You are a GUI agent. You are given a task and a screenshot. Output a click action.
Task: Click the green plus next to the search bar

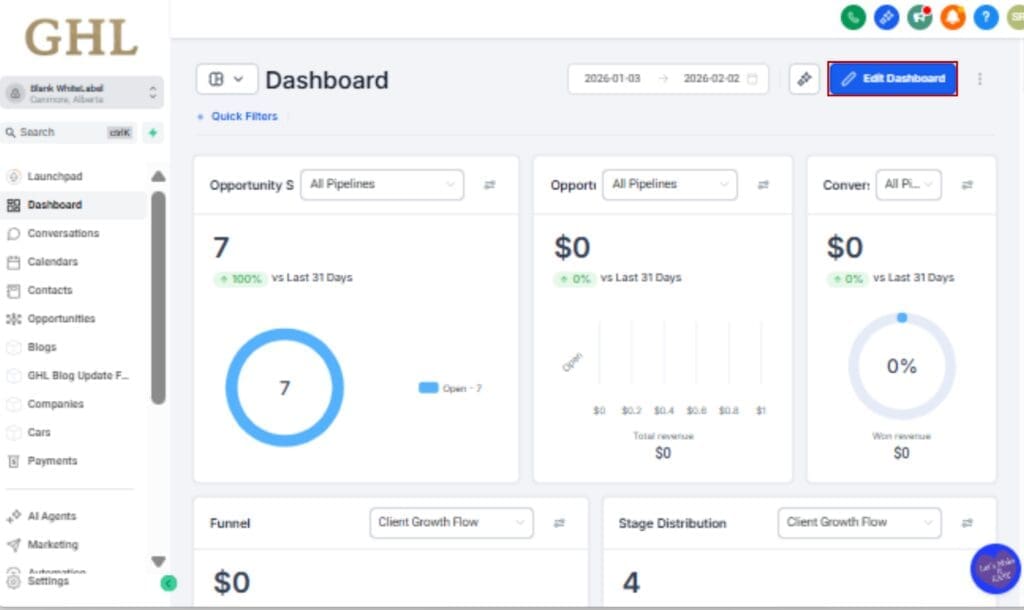click(152, 132)
